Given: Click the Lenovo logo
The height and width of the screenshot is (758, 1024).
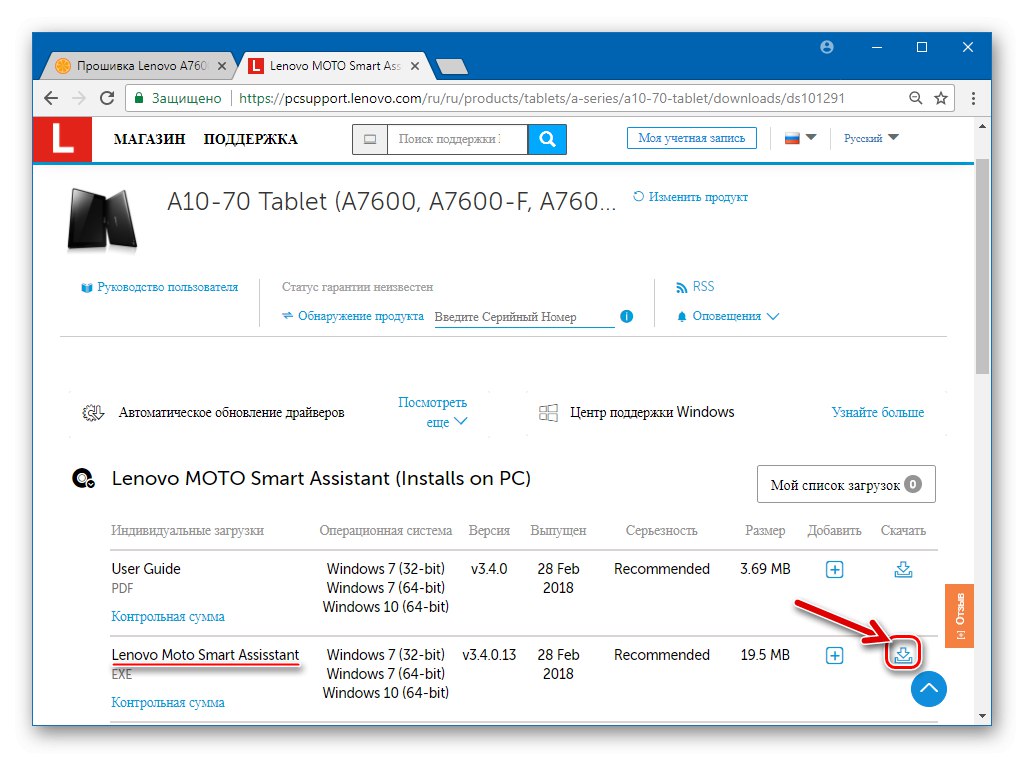Looking at the screenshot, I should pyautogui.click(x=62, y=140).
